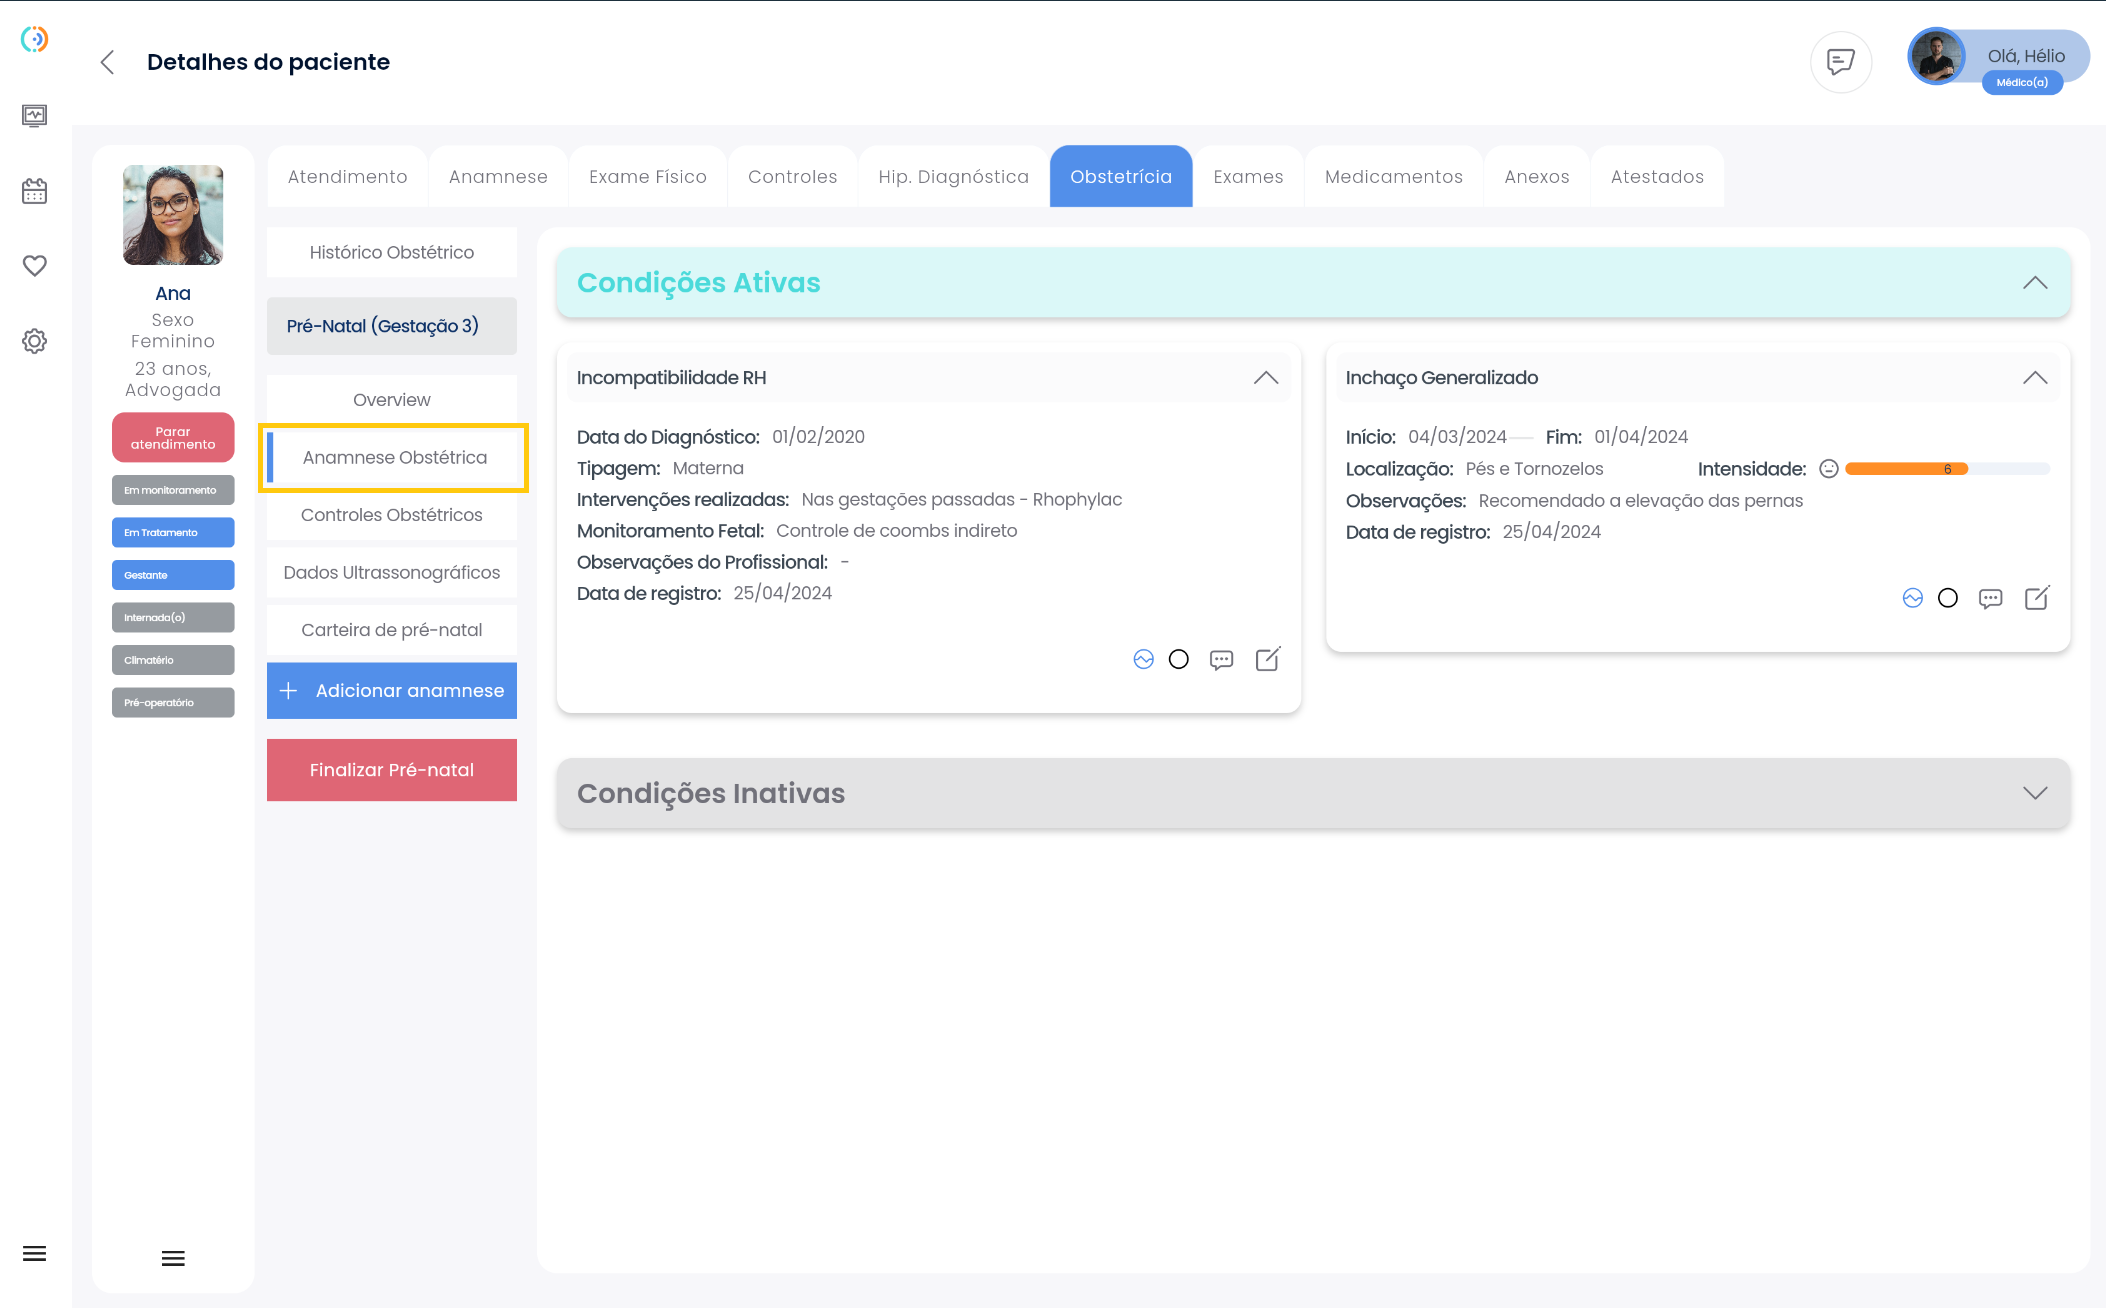Switch to the Controles tab
The width and height of the screenshot is (2106, 1308).
(x=793, y=177)
